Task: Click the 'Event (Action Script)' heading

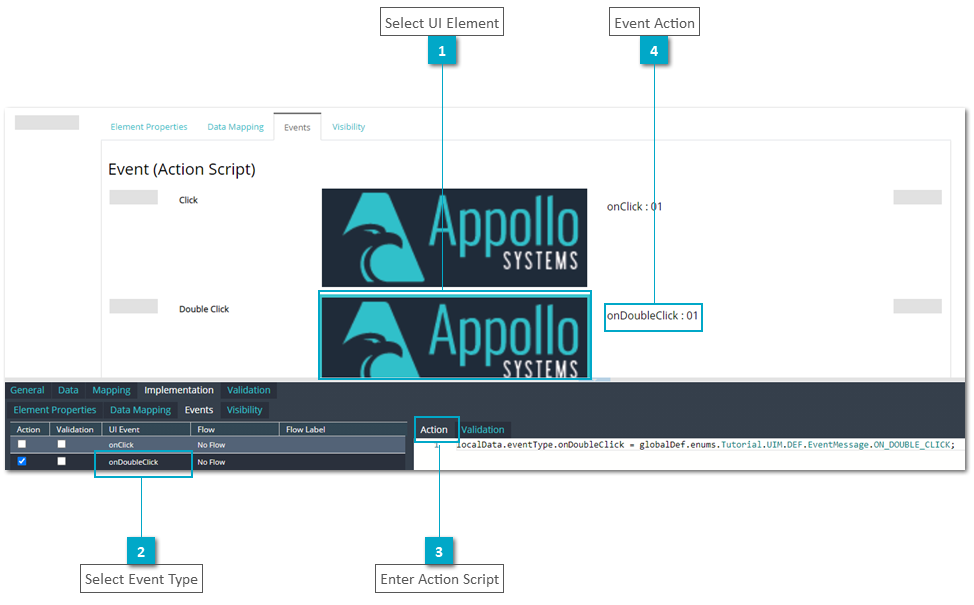Action: (182, 170)
